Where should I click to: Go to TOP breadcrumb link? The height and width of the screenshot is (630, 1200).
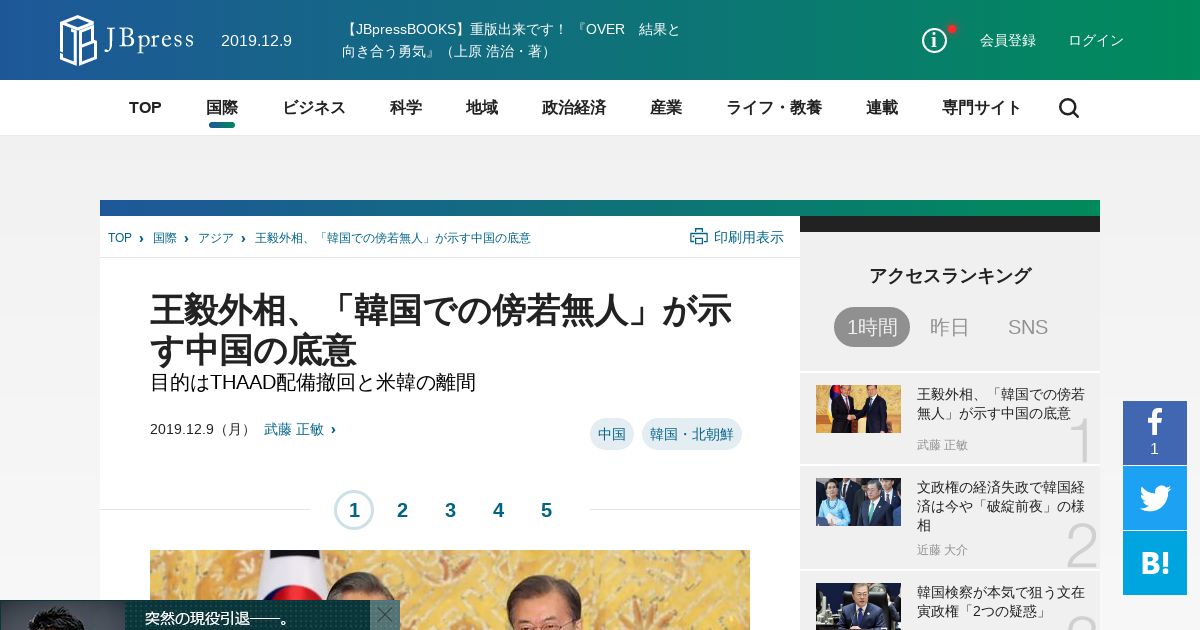120,238
